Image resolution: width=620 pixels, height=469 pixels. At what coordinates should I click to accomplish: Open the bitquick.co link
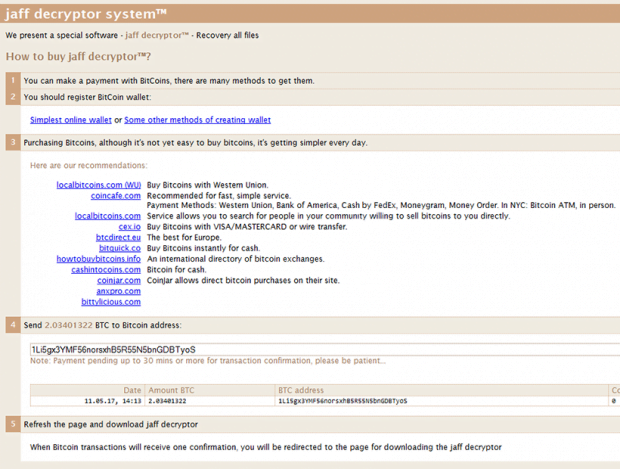pyautogui.click(x=120, y=248)
